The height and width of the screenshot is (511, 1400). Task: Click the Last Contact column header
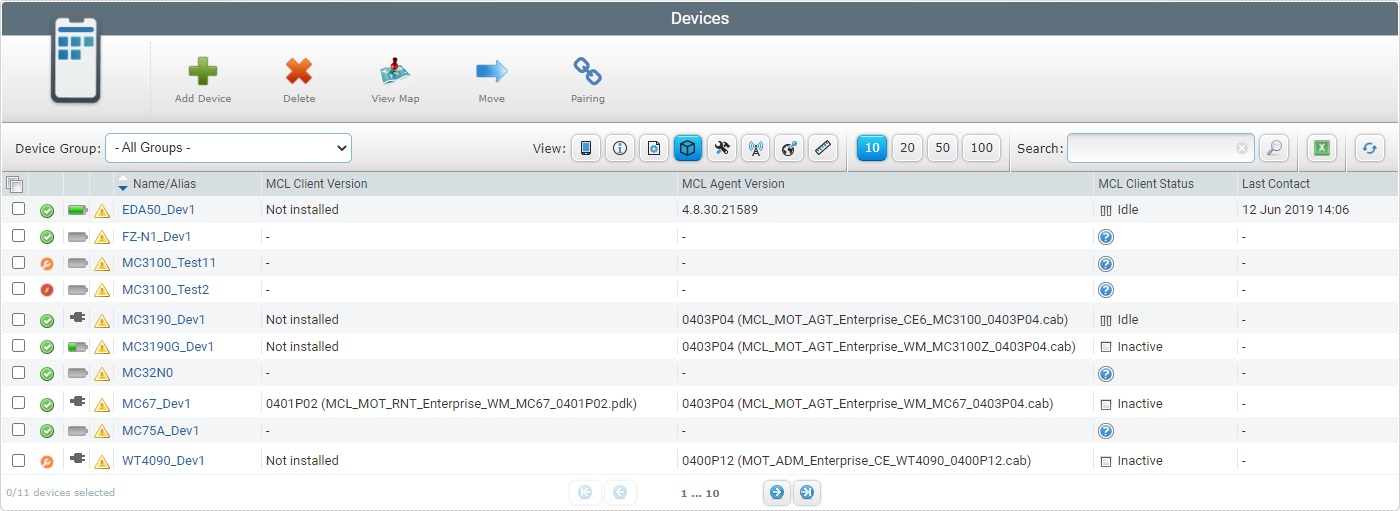click(x=1276, y=184)
